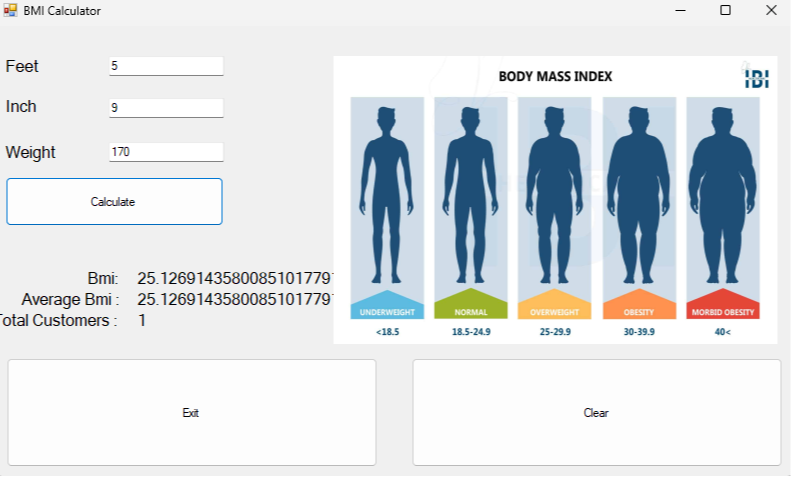
Task: Click the IBI logo in the chart
Action: (756, 78)
